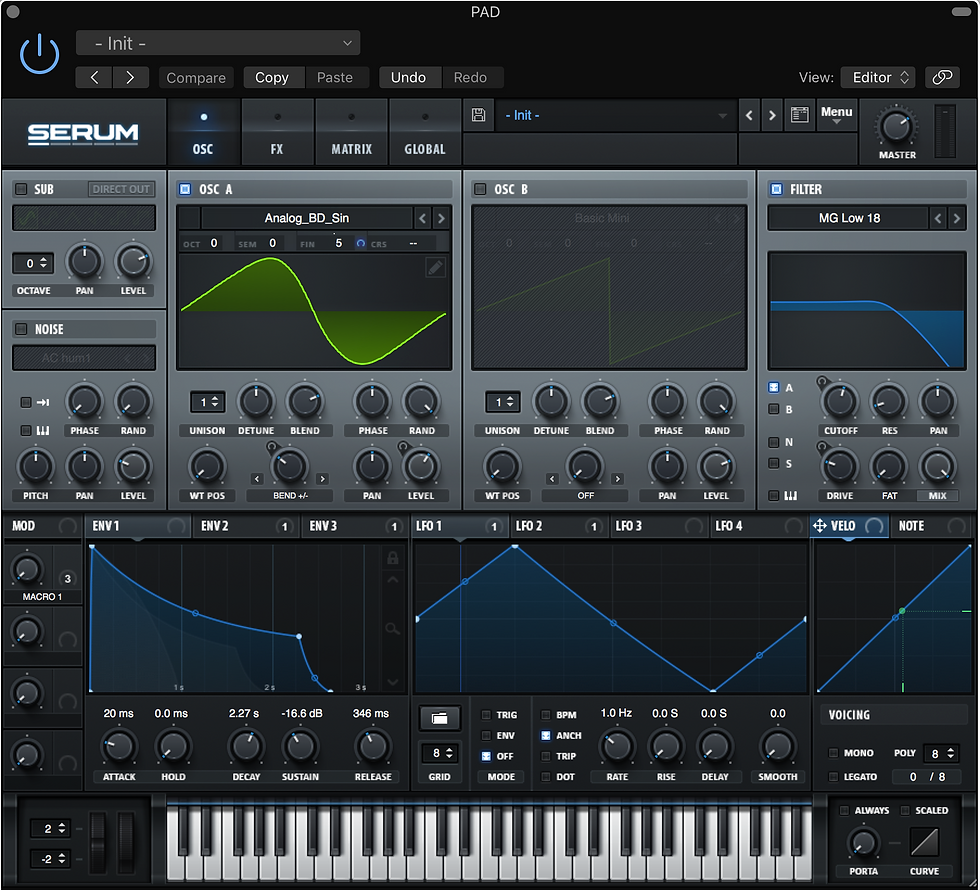Screen dimensions: 980x890
Task: Select the NOTE tab
Action: click(x=932, y=526)
